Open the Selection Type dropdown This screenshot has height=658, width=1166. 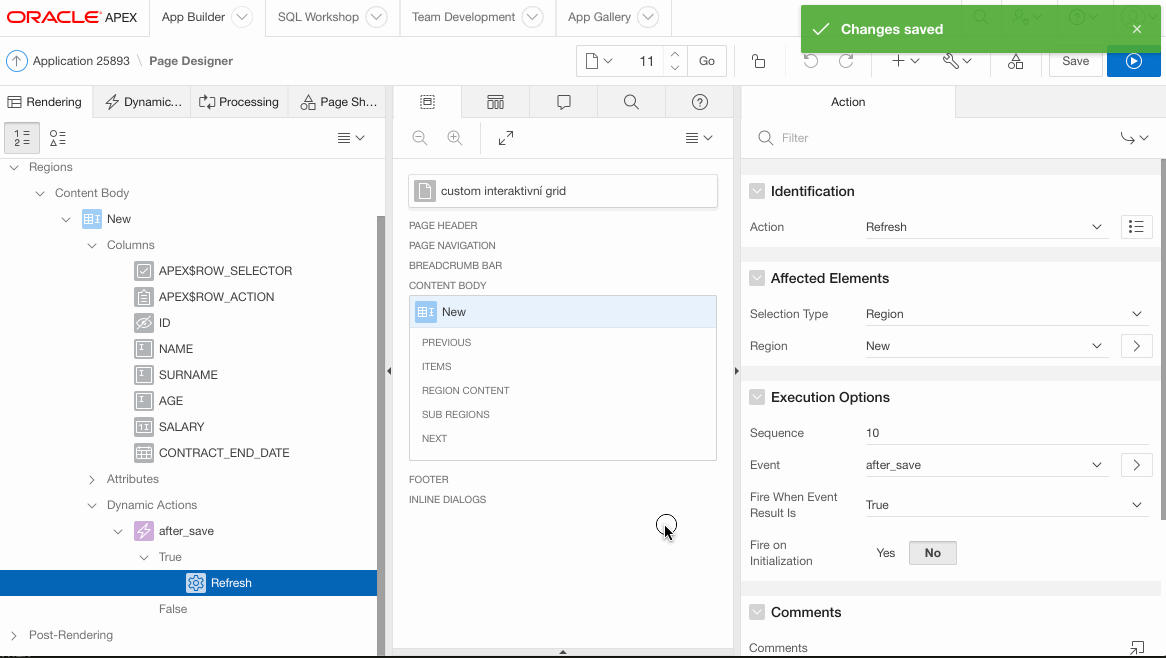[x=1004, y=314]
